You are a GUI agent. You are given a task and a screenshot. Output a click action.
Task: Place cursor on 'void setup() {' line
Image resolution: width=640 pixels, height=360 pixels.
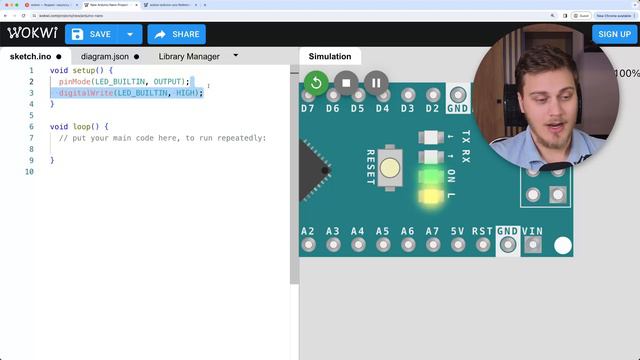pyautogui.click(x=81, y=71)
